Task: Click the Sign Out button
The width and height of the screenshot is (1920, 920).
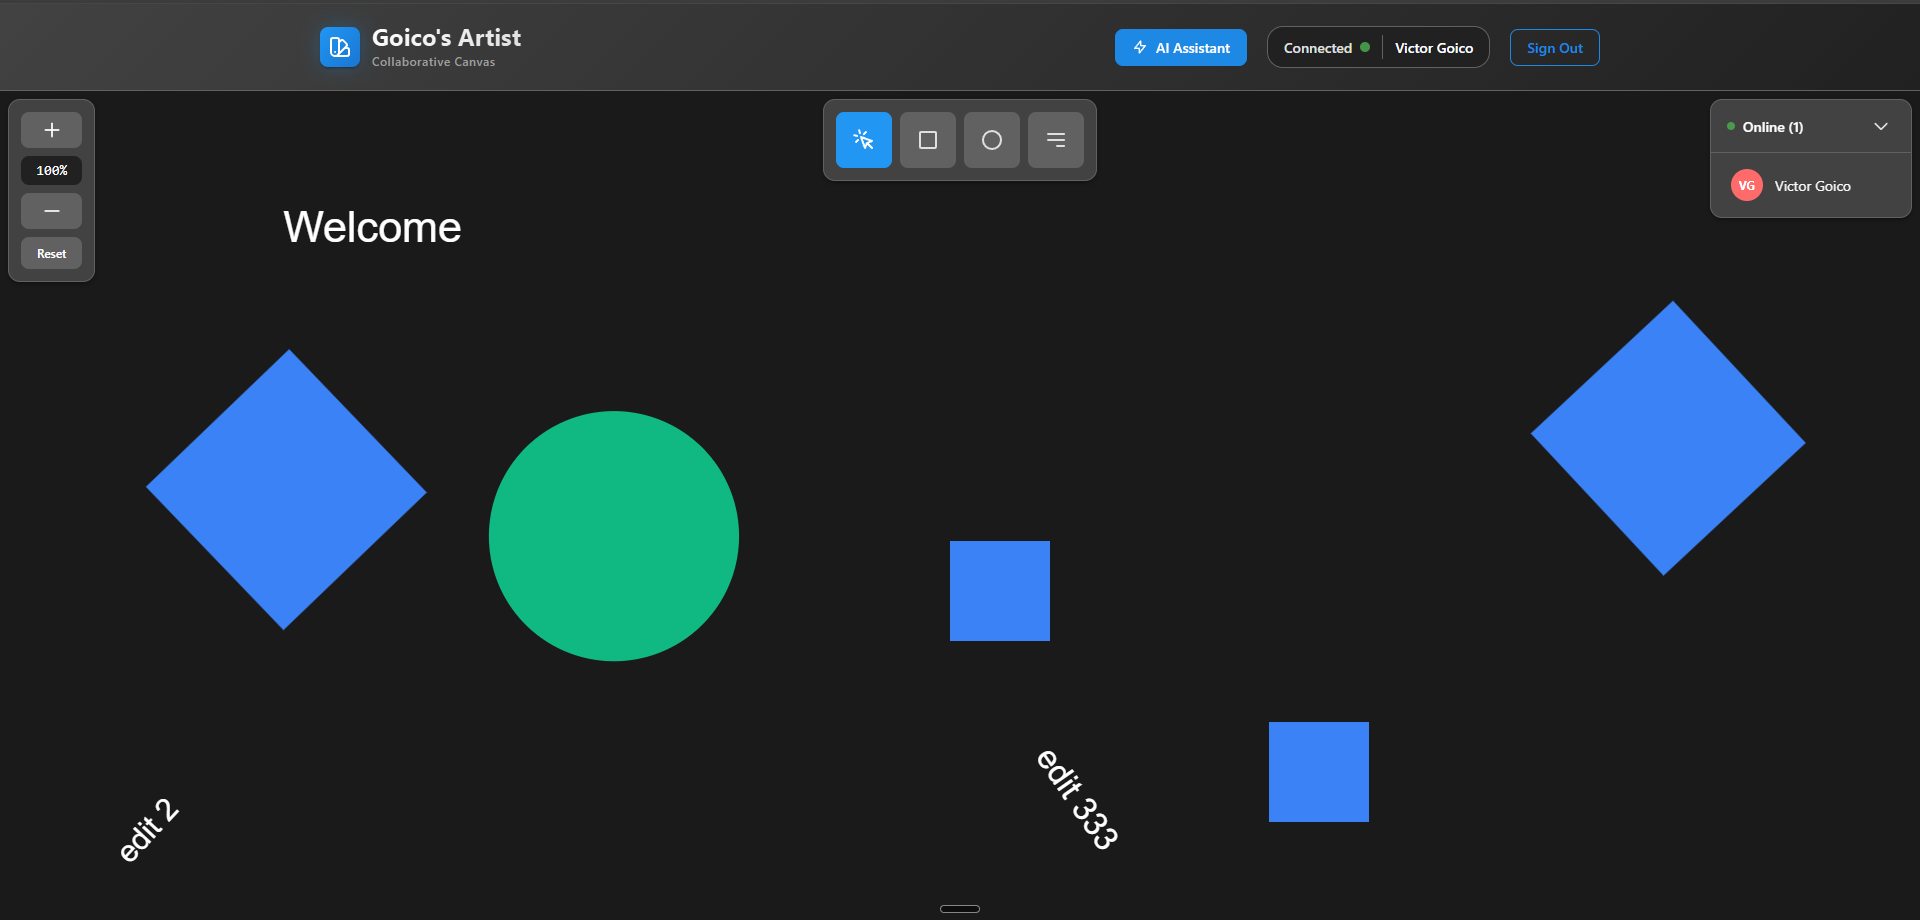Action: coord(1554,48)
